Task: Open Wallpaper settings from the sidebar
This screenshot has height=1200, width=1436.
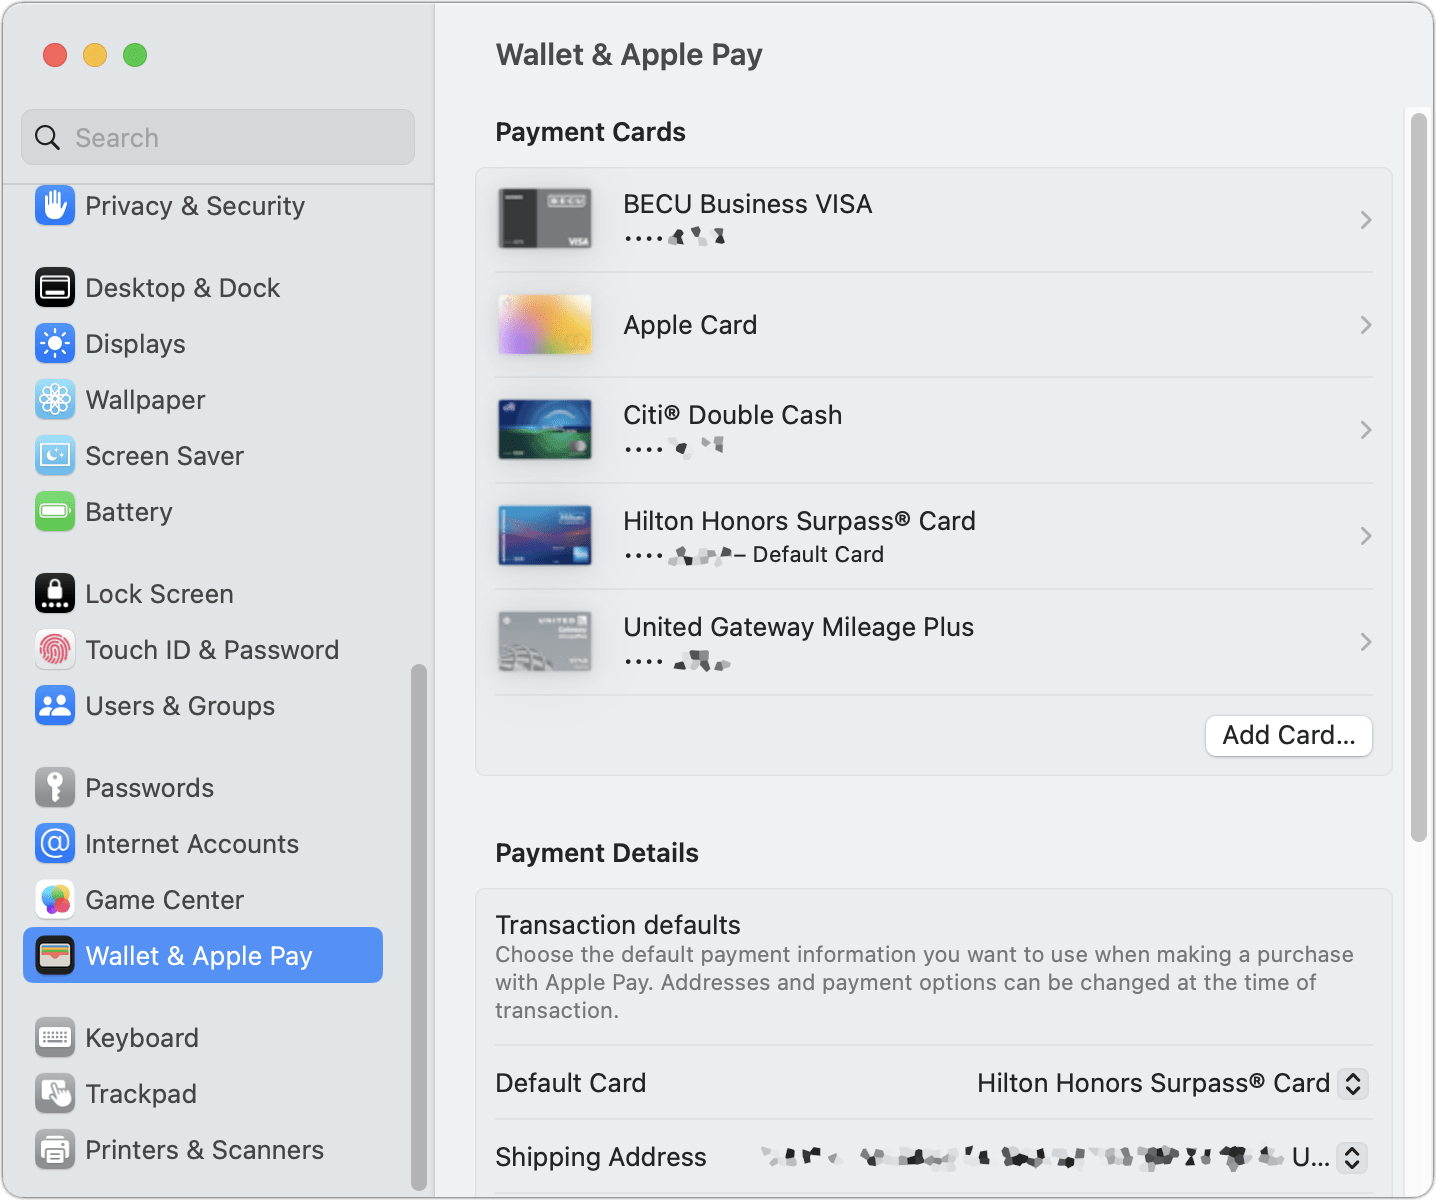Action: pyautogui.click(x=54, y=399)
